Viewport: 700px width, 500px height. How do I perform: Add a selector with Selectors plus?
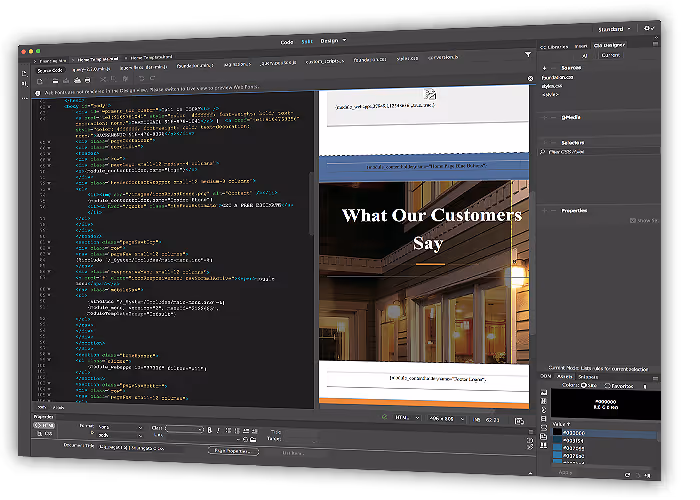[544, 143]
